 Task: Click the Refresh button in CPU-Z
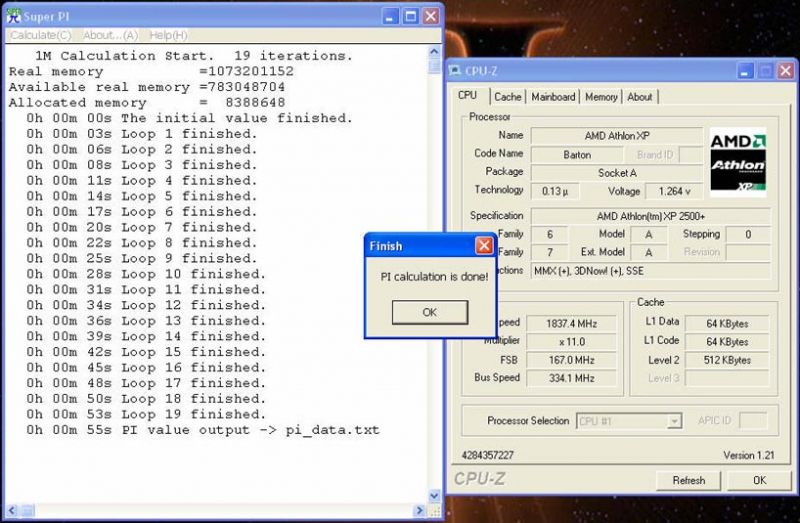688,481
